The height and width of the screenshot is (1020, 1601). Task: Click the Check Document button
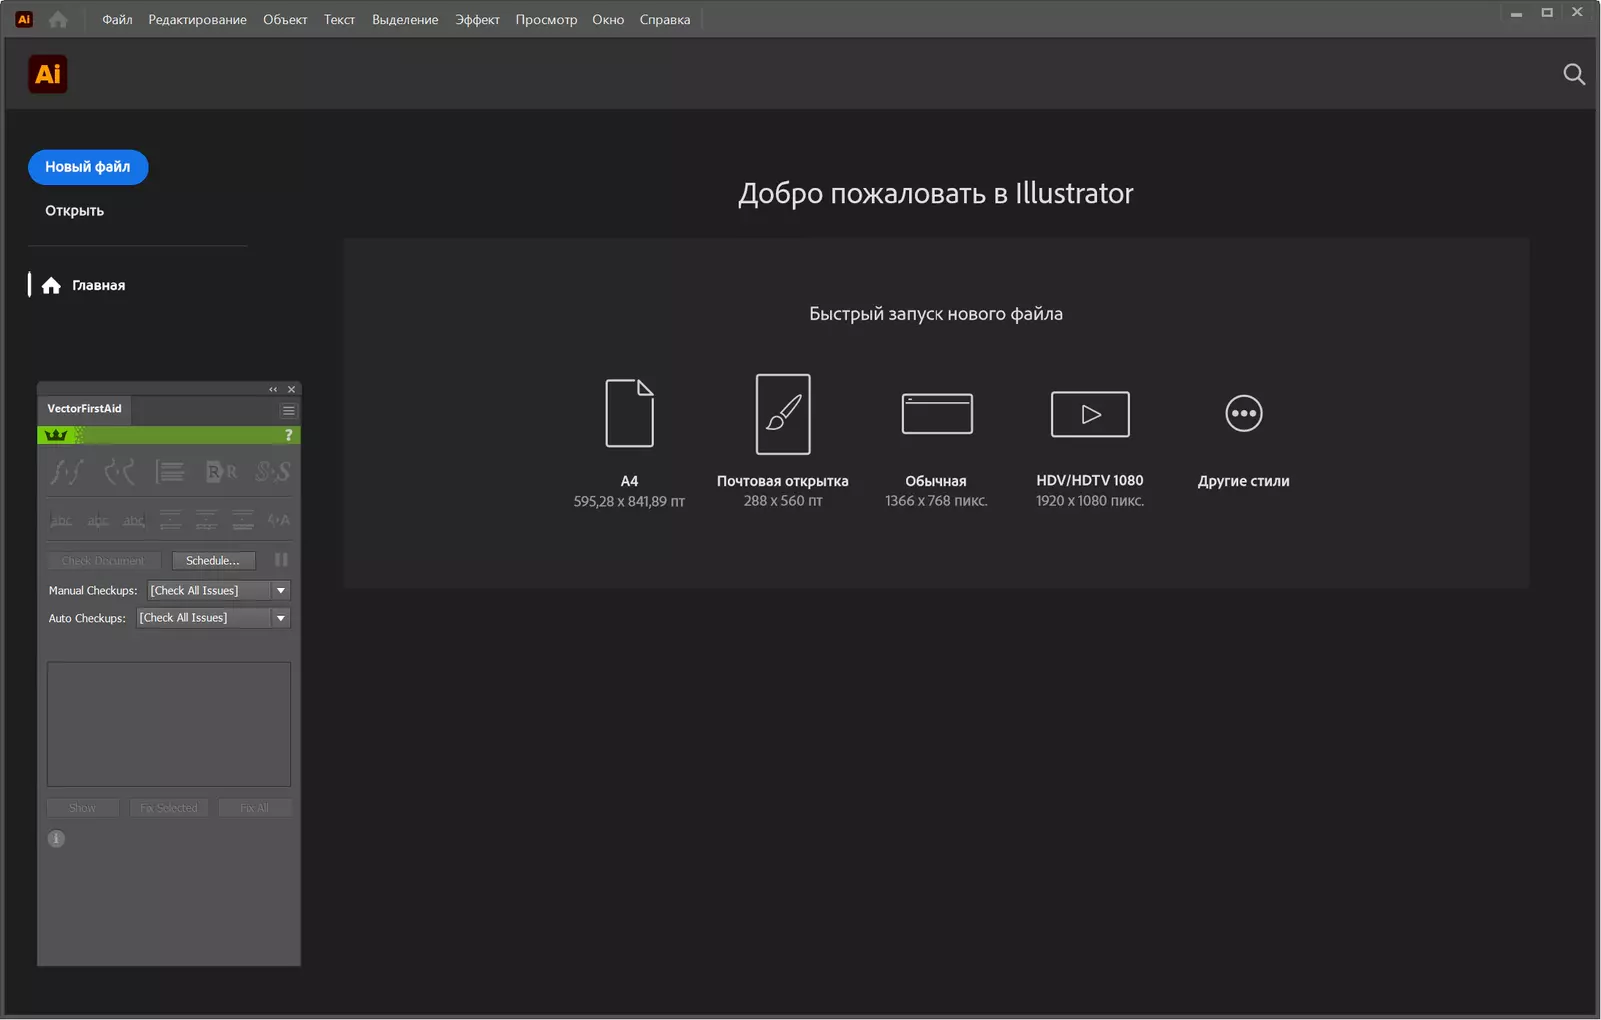pyautogui.click(x=103, y=561)
